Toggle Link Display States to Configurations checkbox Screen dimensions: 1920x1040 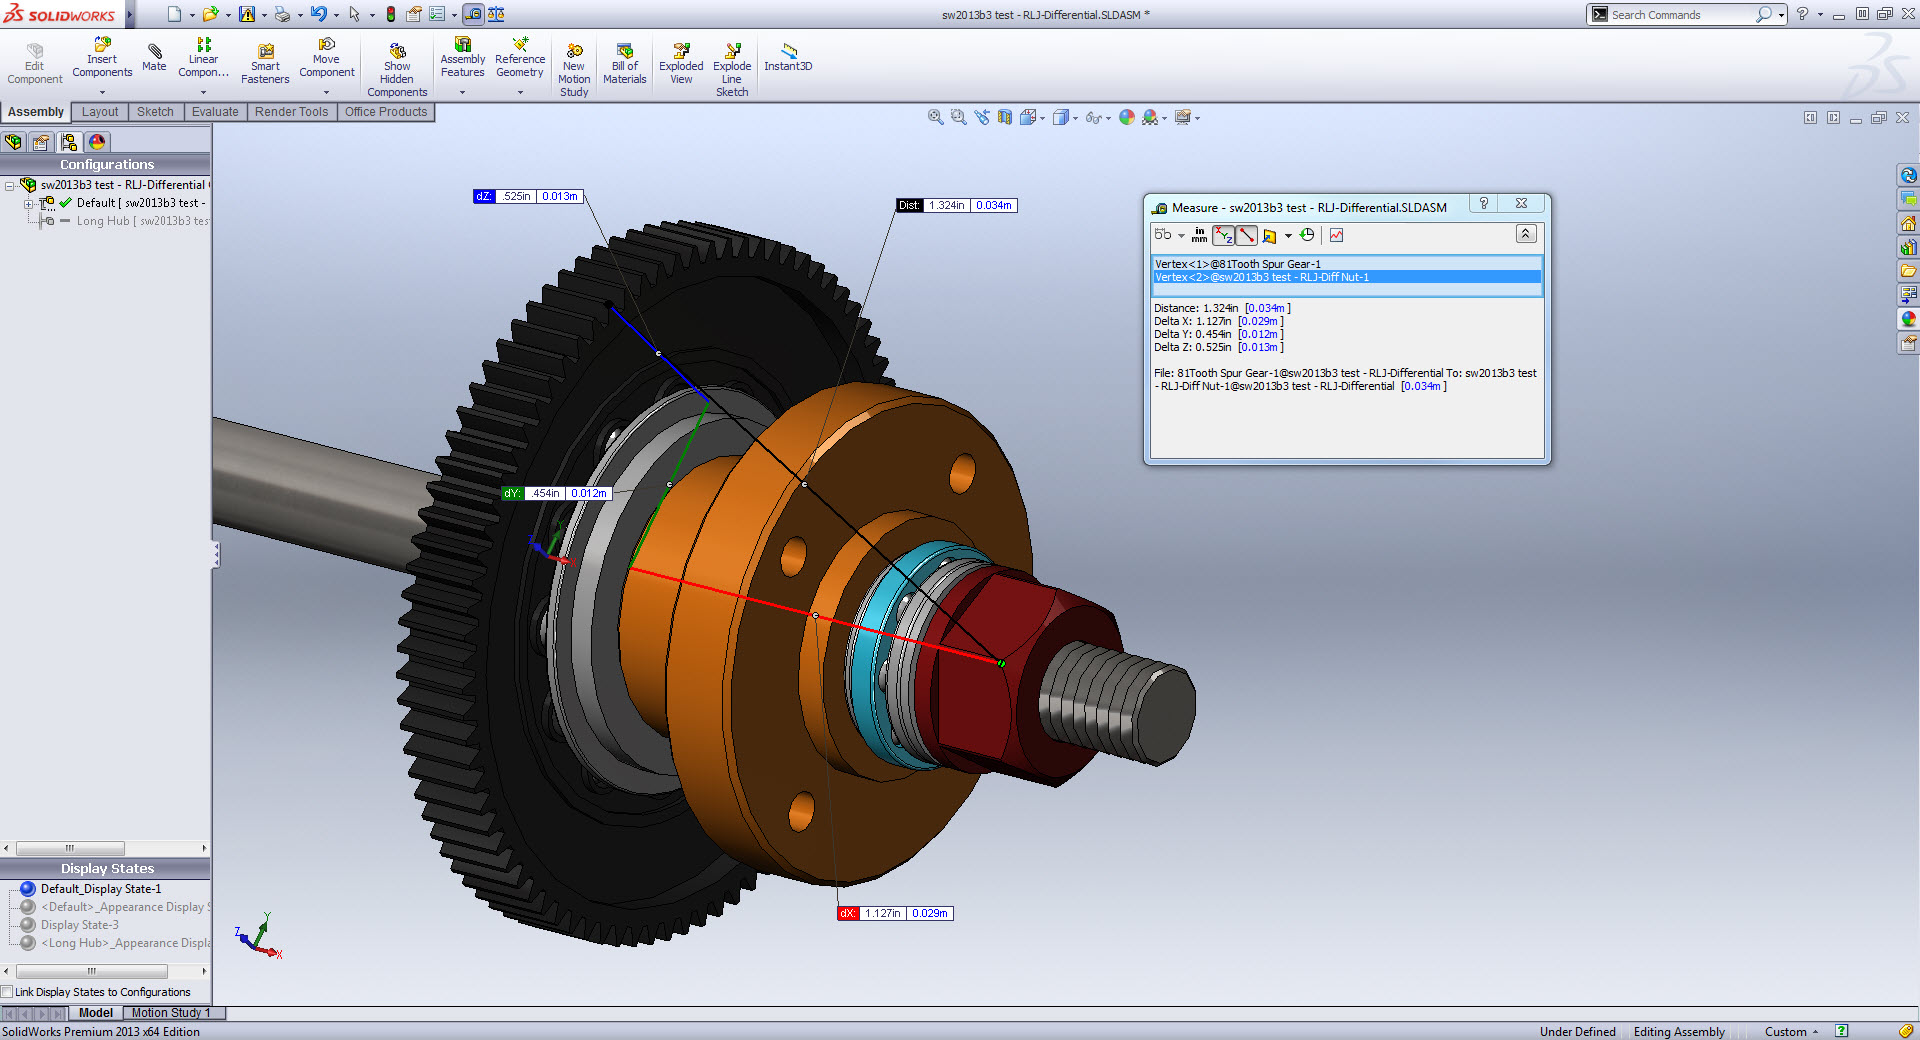coord(7,992)
